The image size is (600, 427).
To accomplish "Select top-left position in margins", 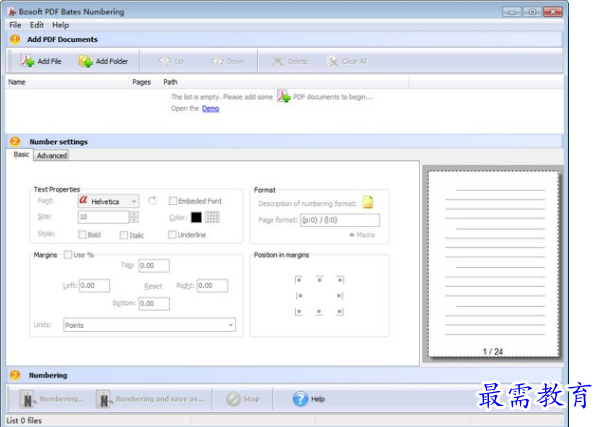I will pyautogui.click(x=298, y=280).
